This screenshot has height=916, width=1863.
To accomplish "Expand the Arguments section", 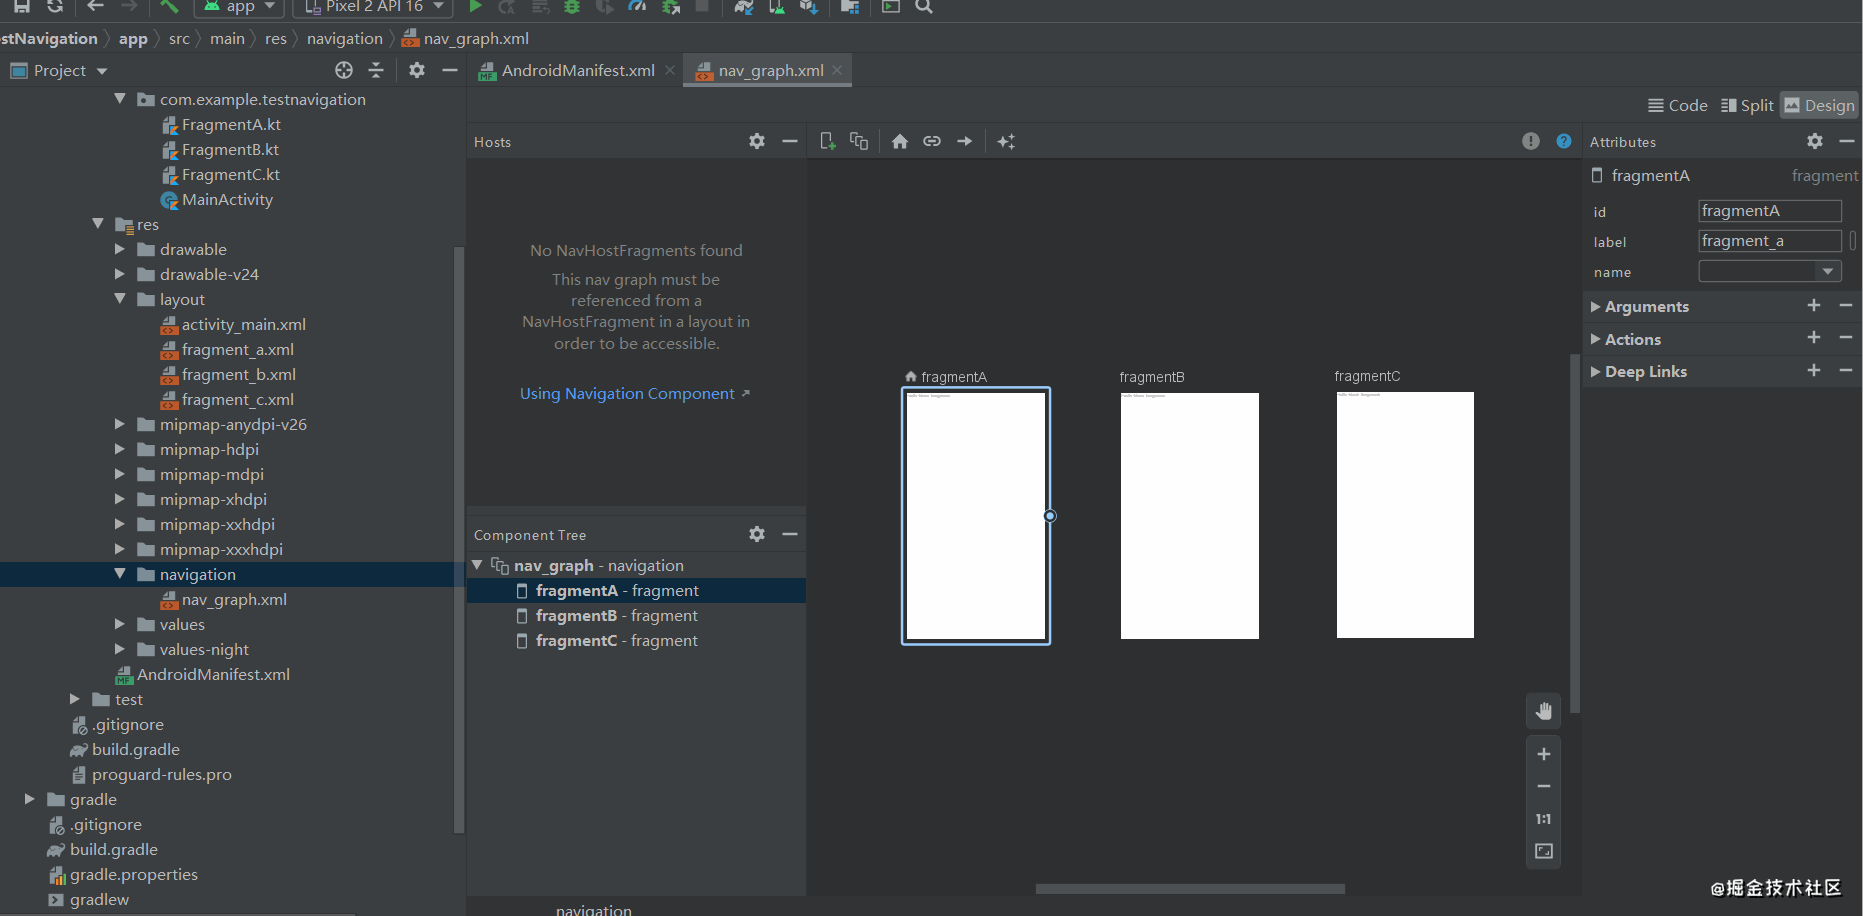I will point(1596,306).
